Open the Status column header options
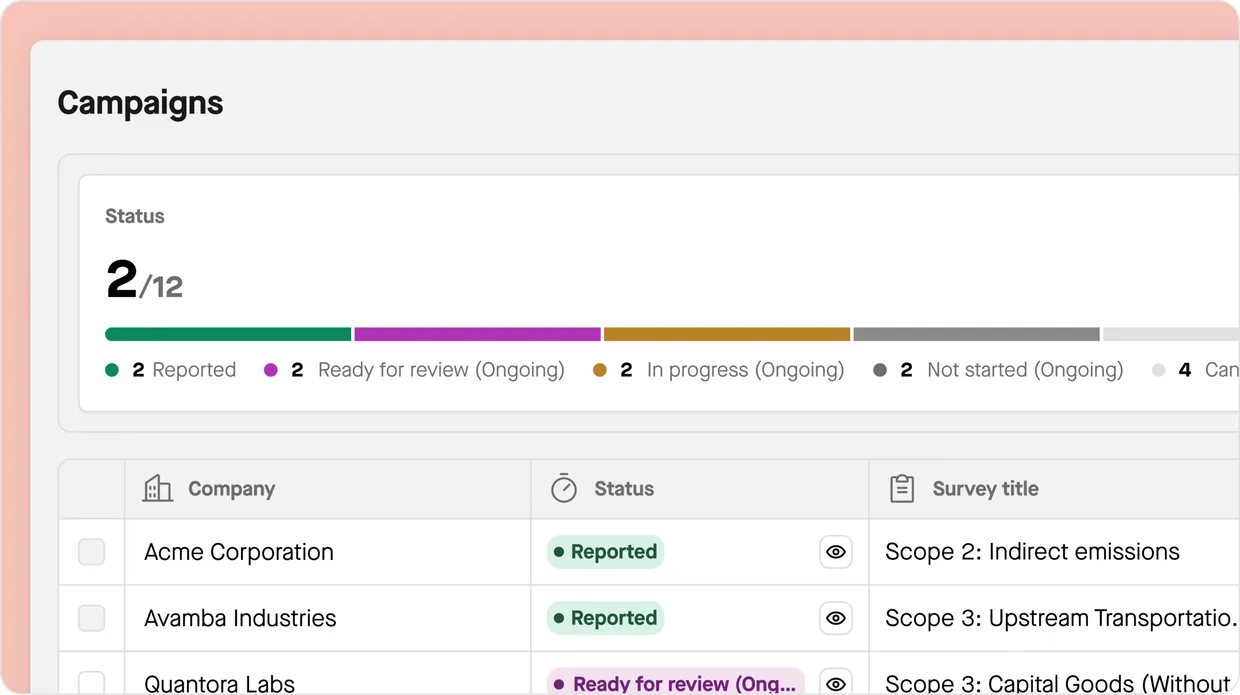Viewport: 1240px width, 695px height. 624,489
